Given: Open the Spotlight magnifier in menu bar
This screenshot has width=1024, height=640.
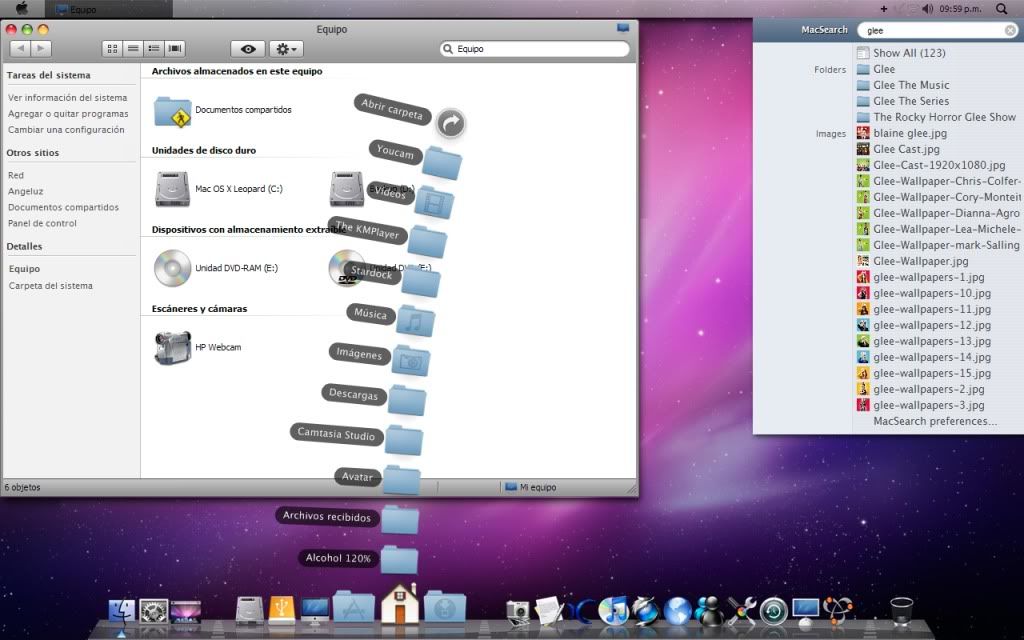Looking at the screenshot, I should [1001, 8].
